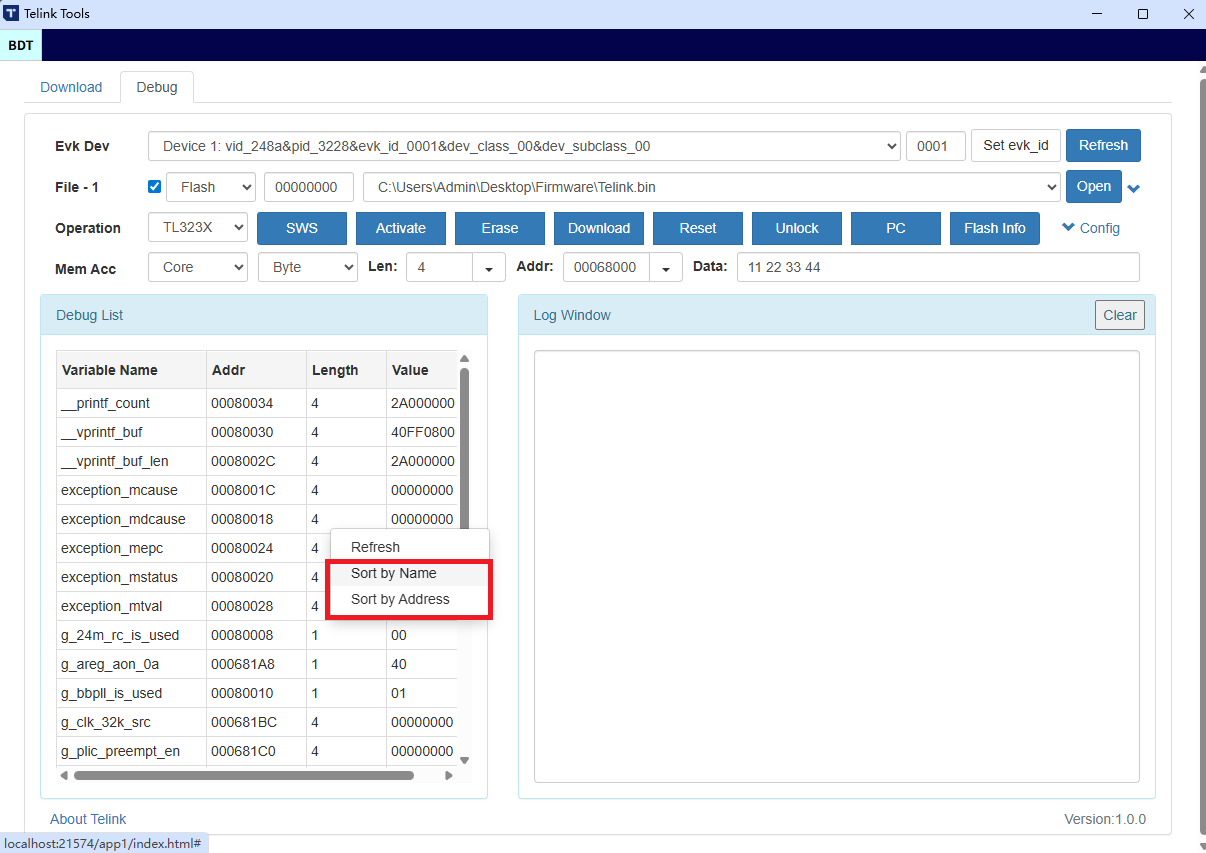Click the PC operation button

pos(895,228)
